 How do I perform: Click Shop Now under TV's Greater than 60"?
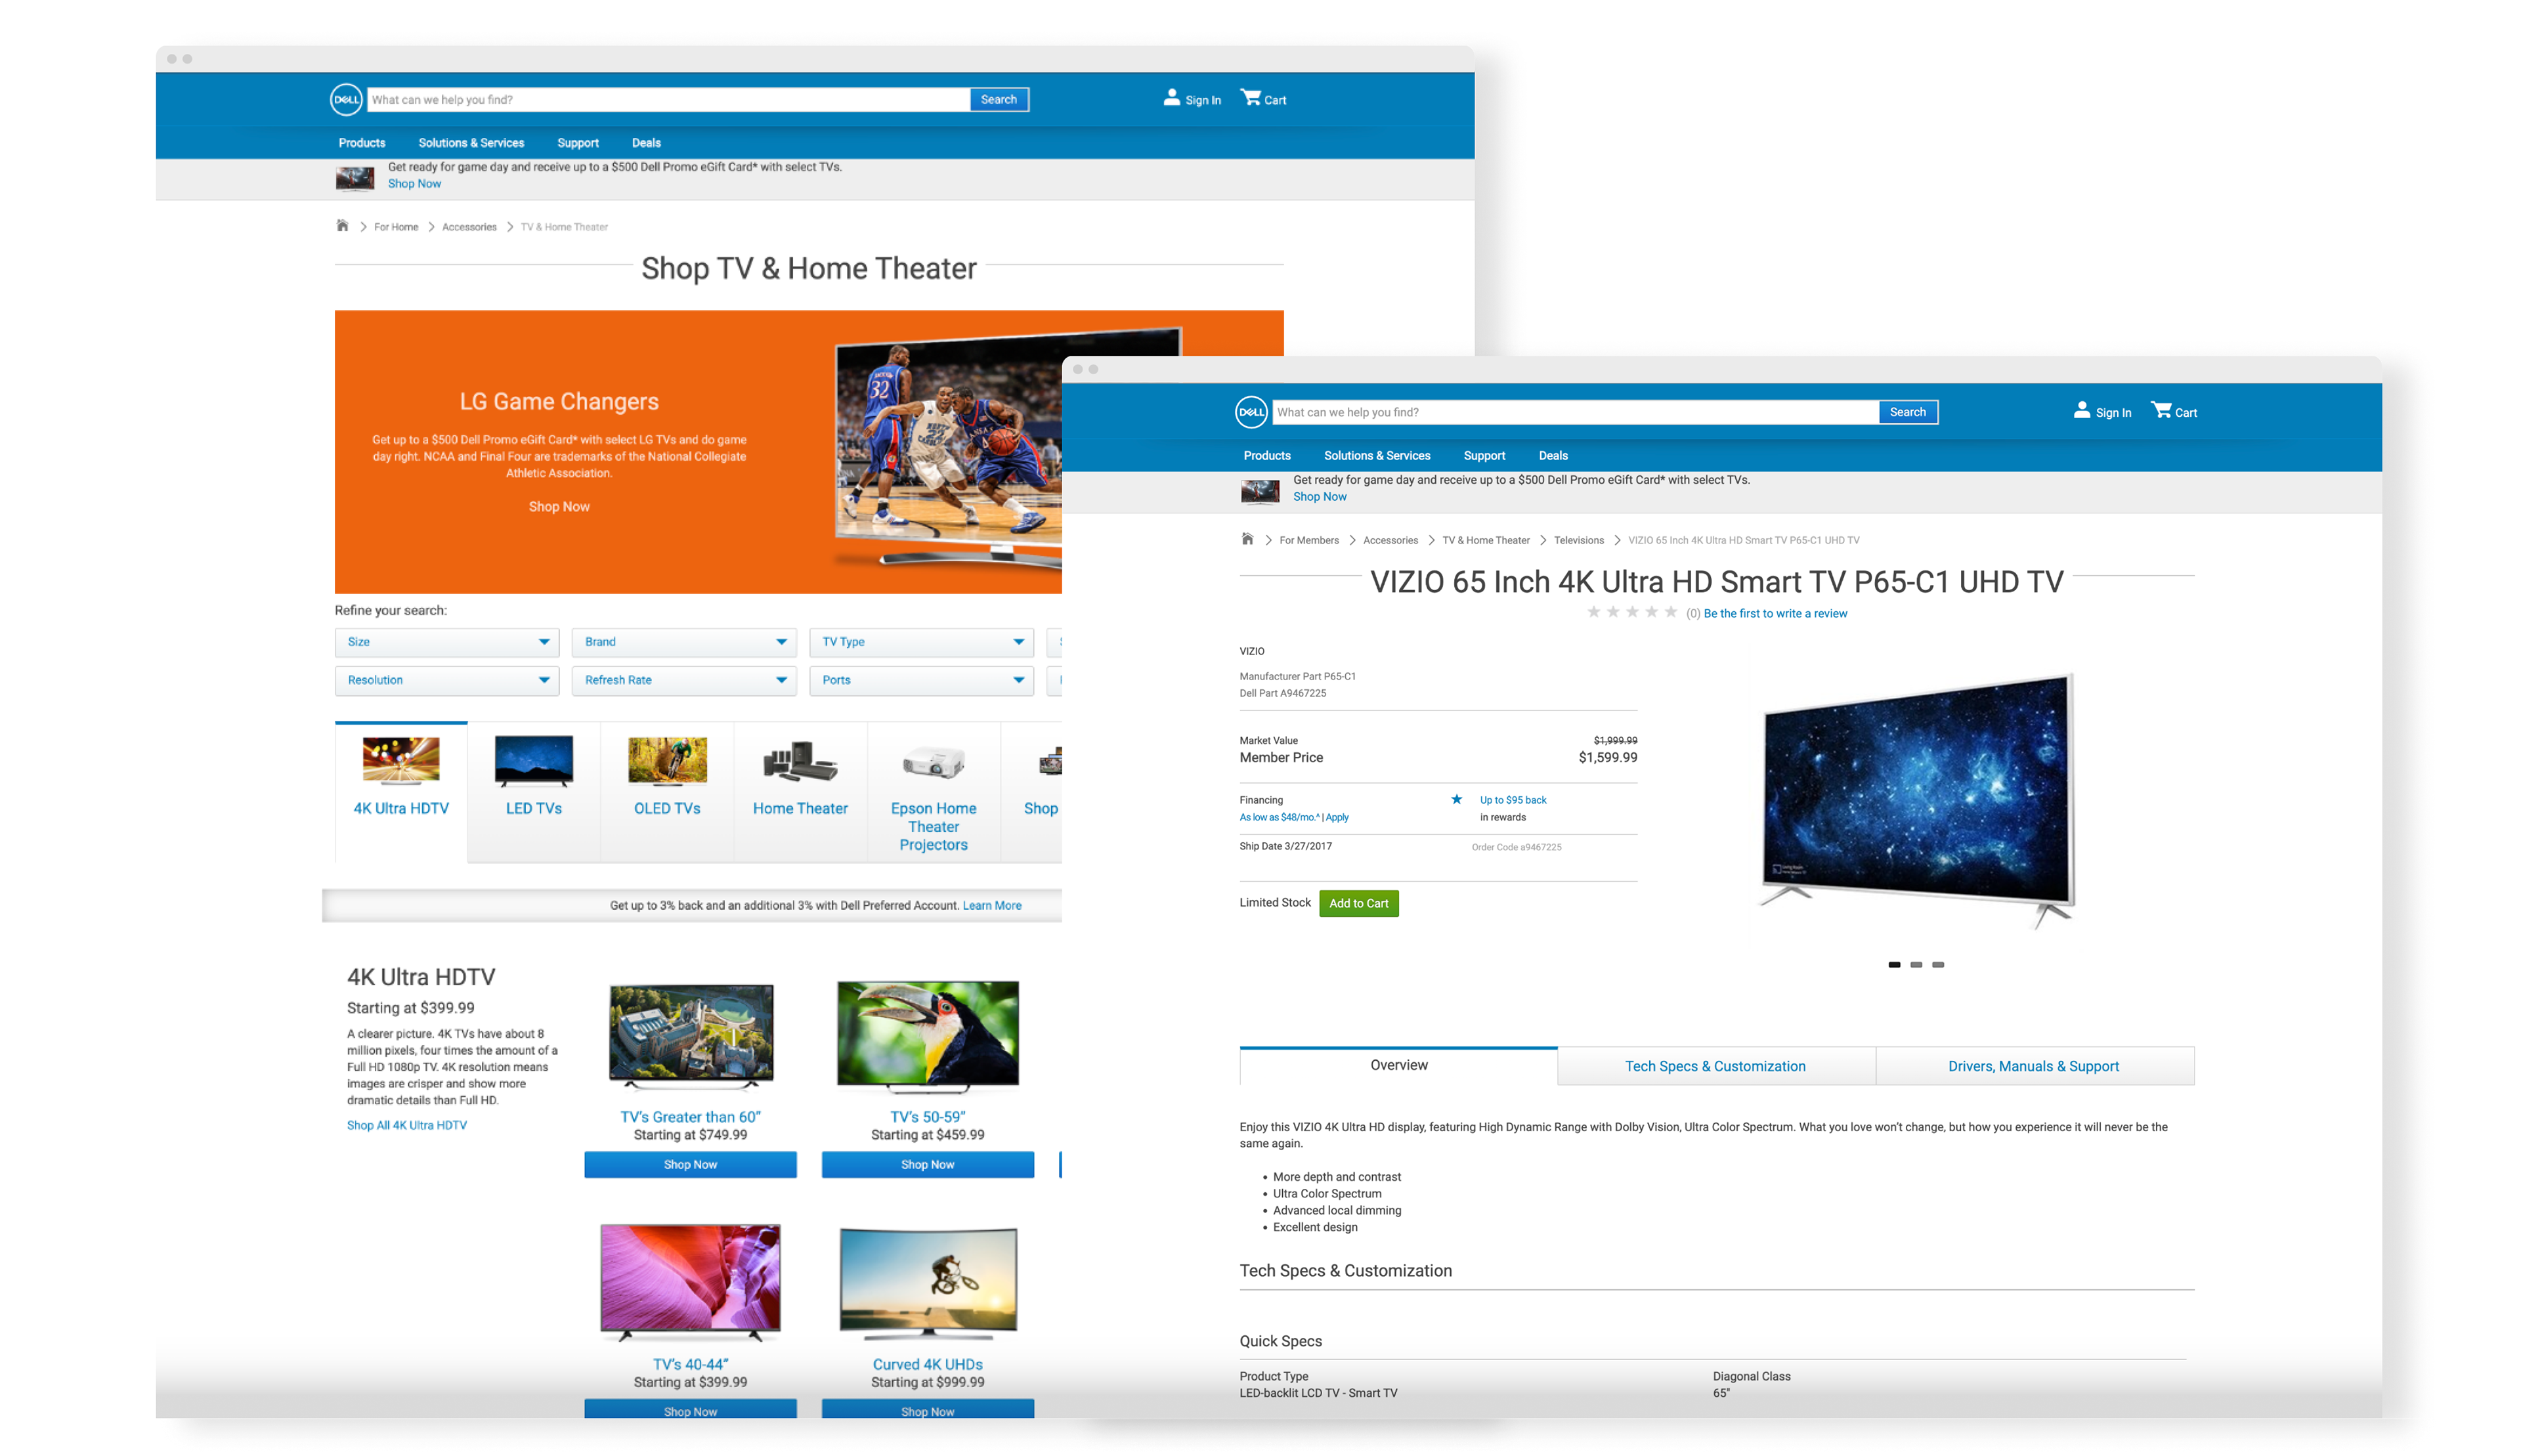coord(690,1164)
